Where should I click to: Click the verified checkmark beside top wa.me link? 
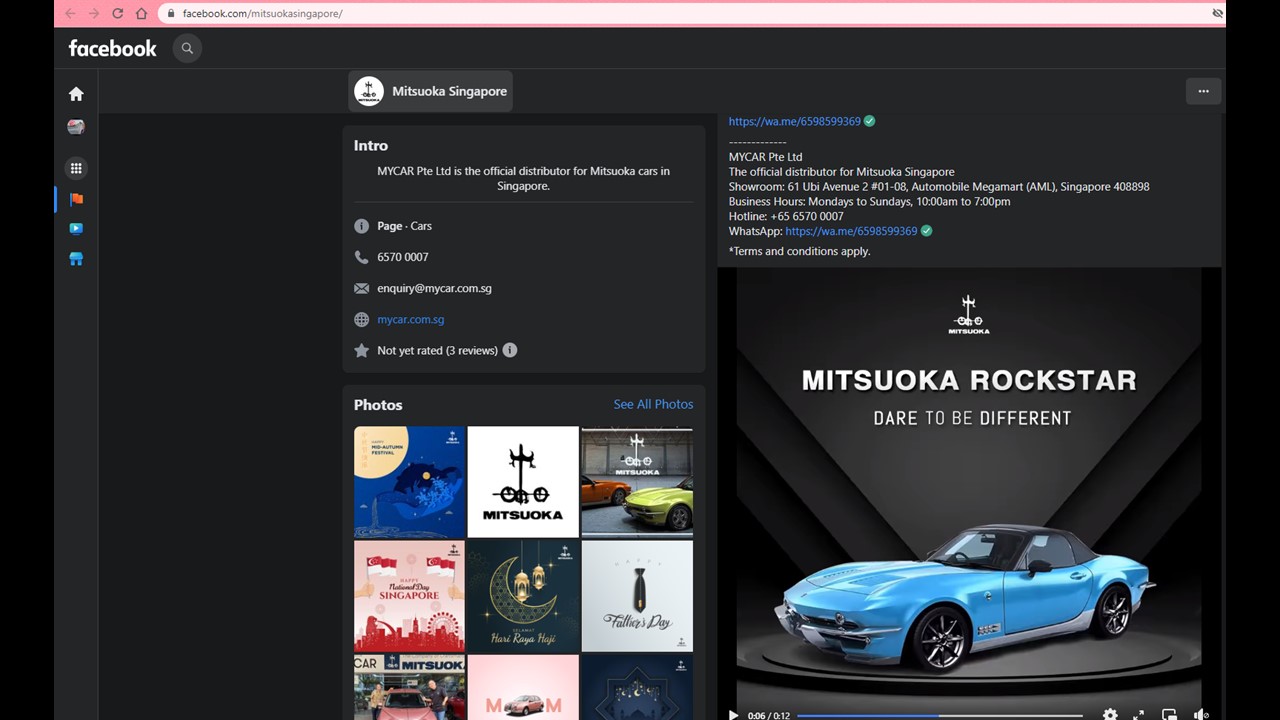[869, 121]
